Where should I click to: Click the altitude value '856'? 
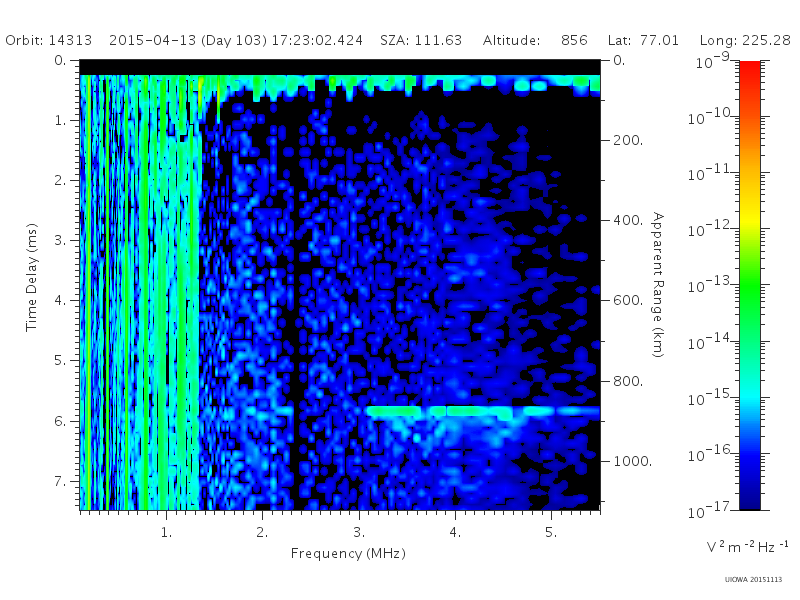tap(574, 40)
